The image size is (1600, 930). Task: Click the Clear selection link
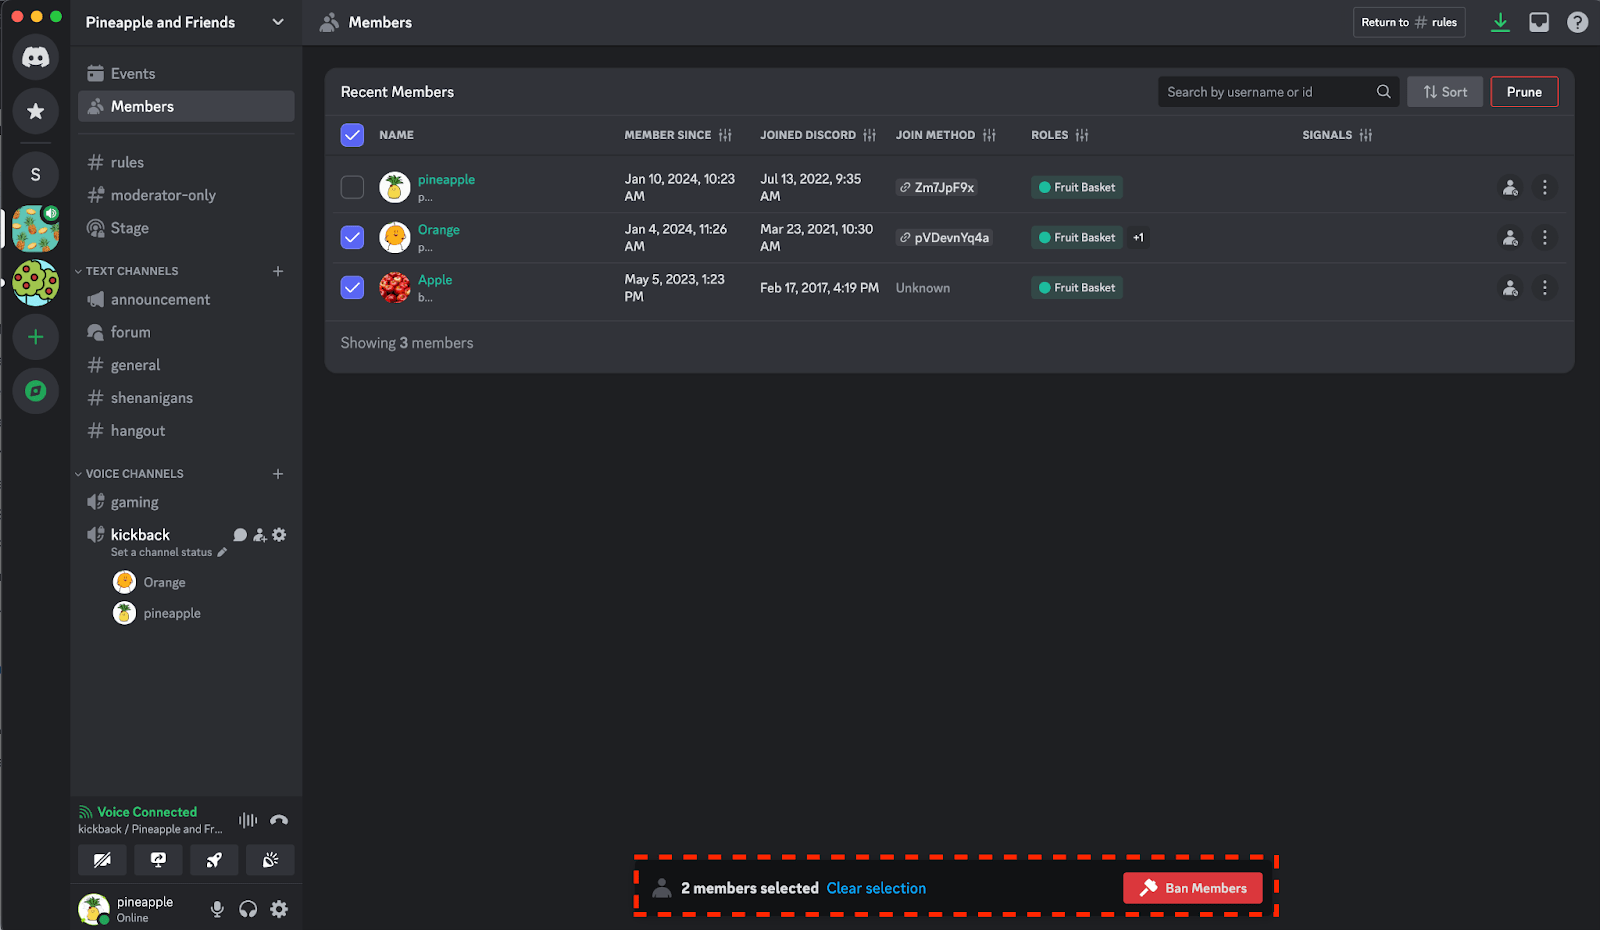tap(876, 888)
